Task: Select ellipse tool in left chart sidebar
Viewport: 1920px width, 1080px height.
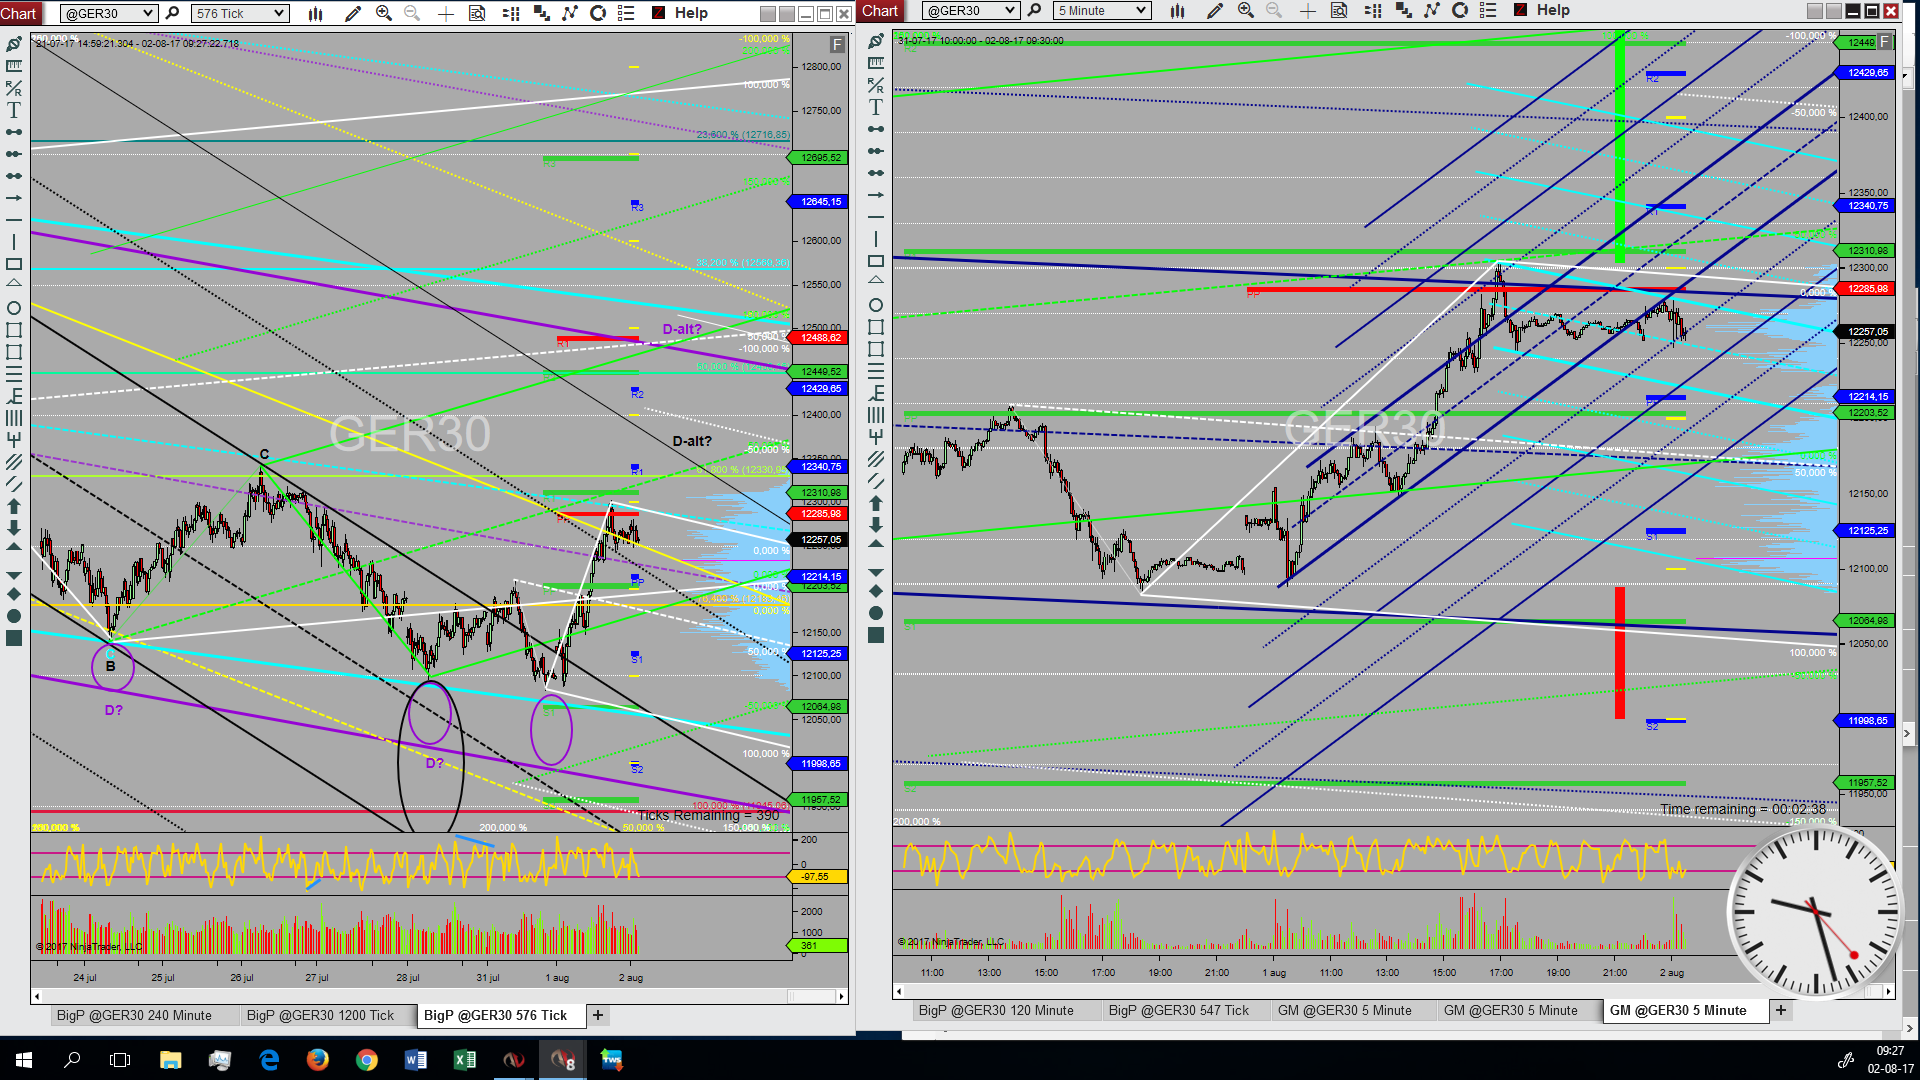Action: (14, 308)
